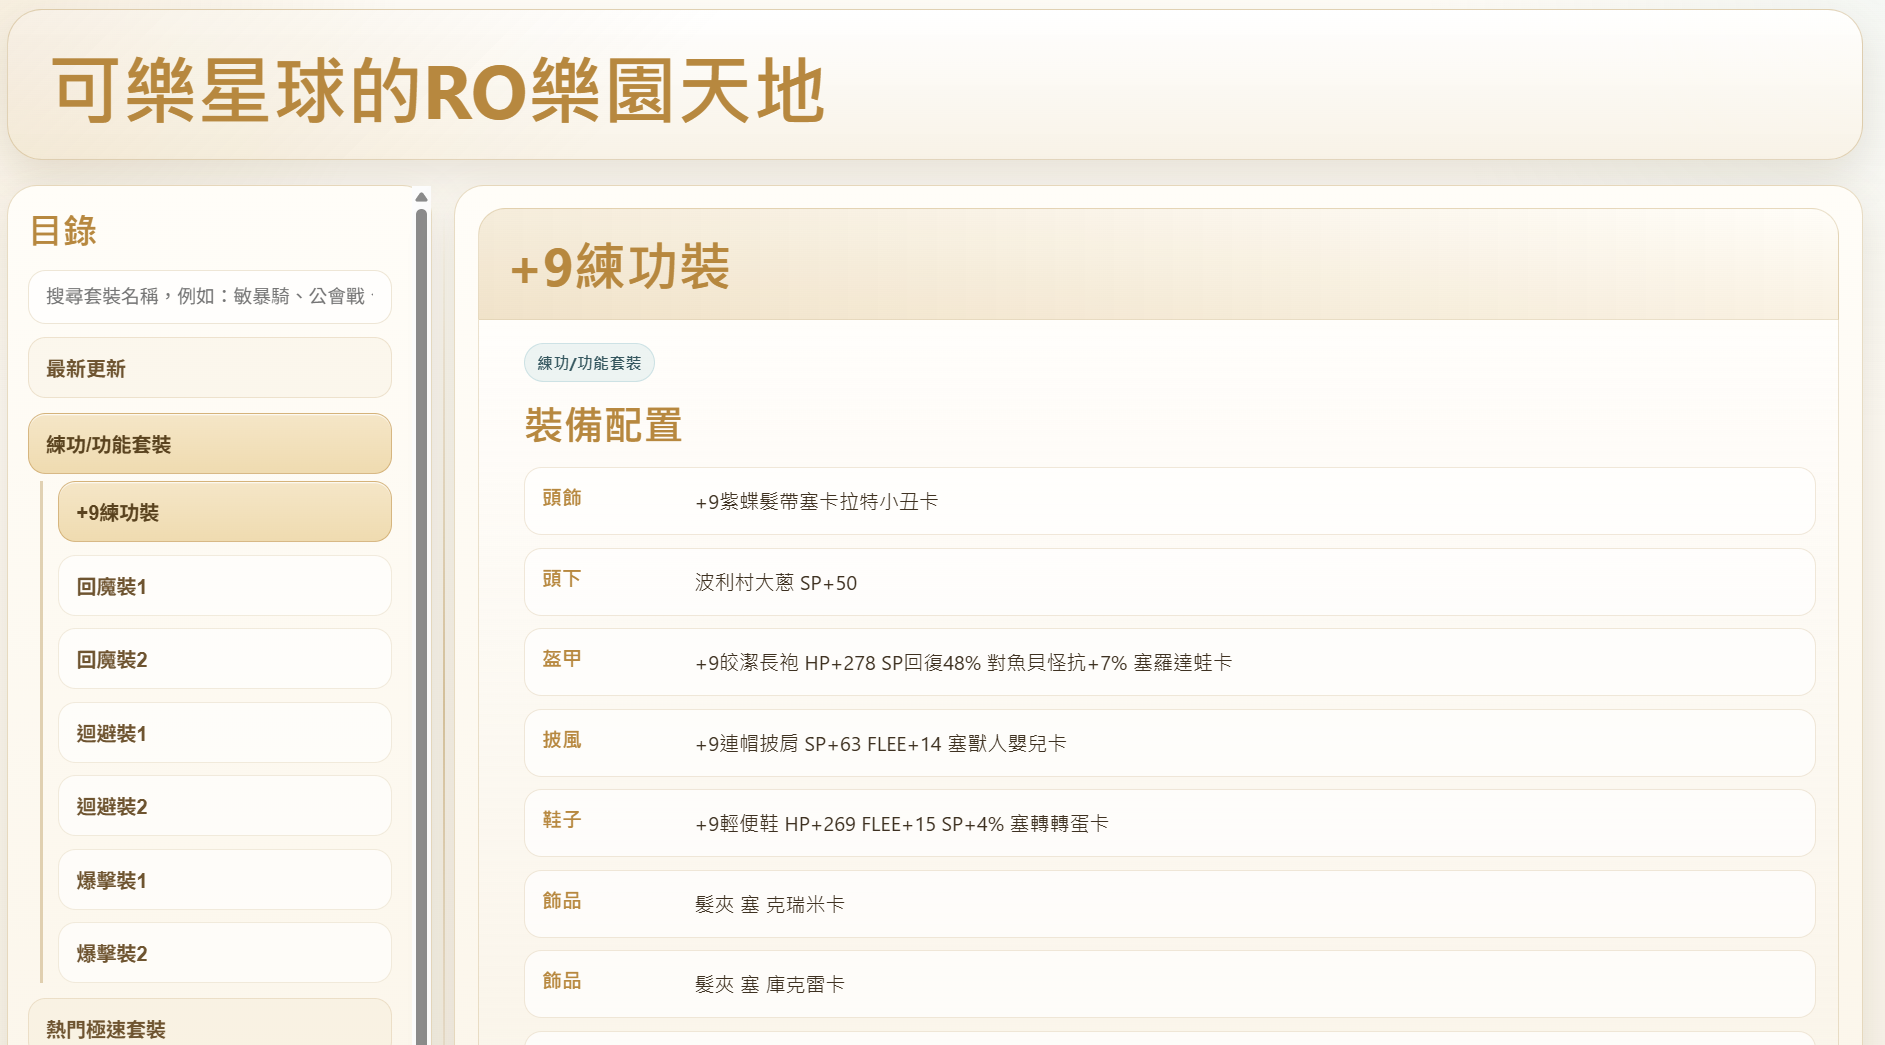Click the site title 可樂星球的RO樂園天地
Image resolution: width=1885 pixels, height=1045 pixels.
click(438, 90)
